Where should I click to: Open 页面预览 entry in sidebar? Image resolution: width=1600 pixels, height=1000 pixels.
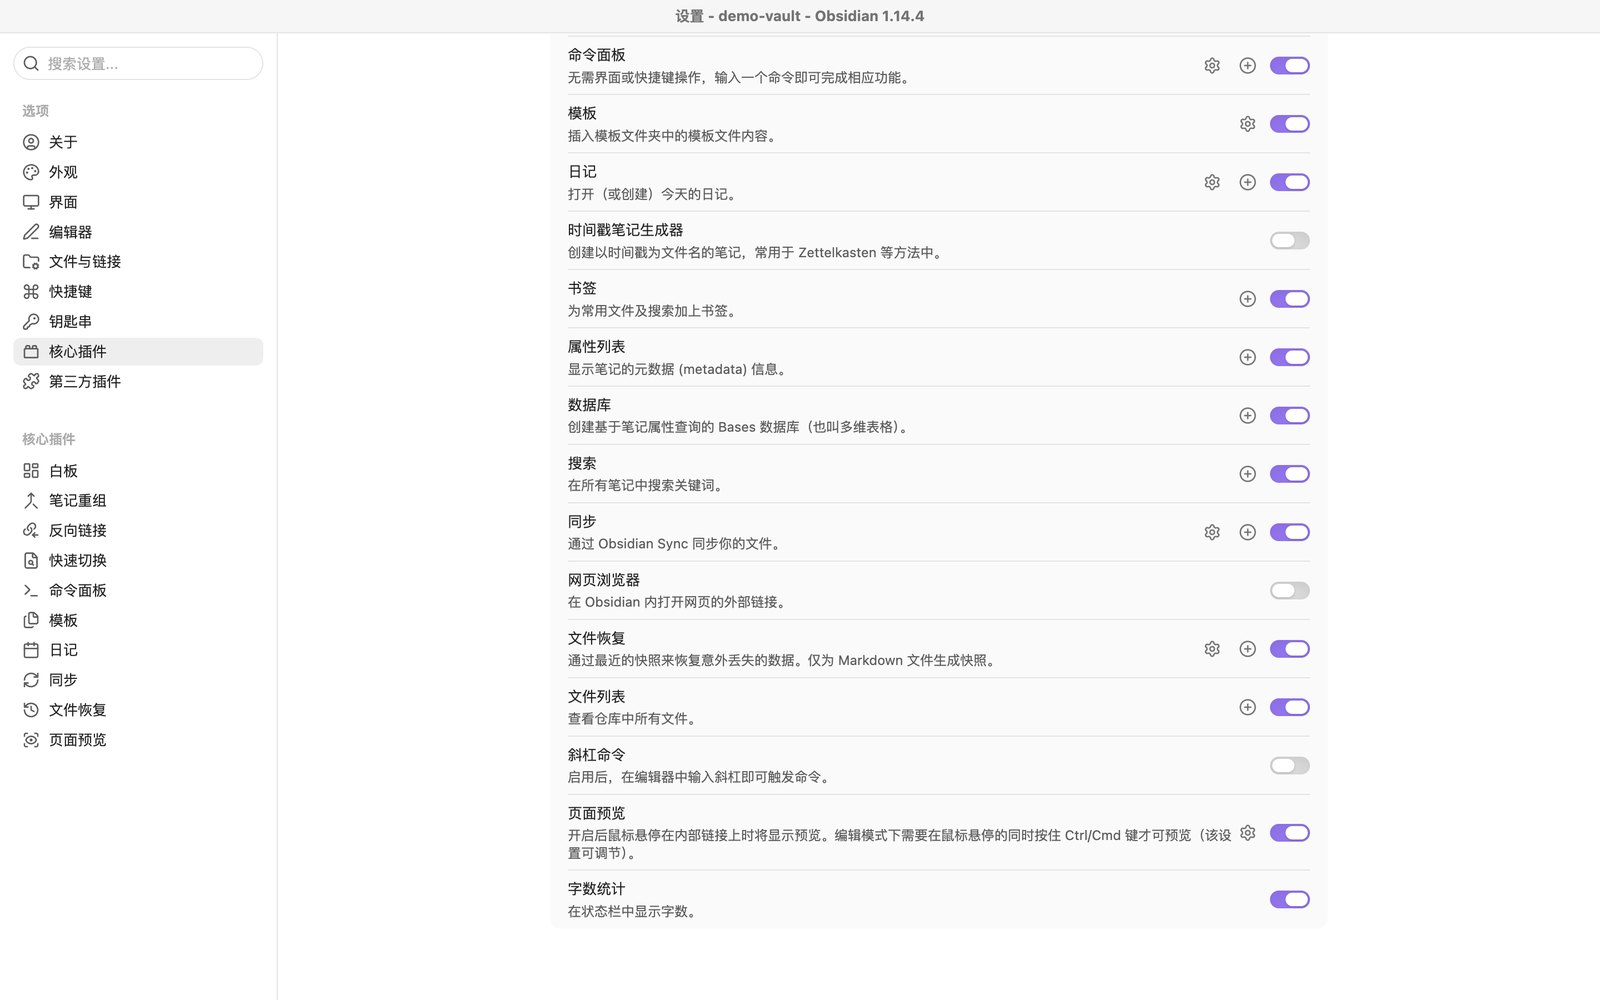tap(138, 740)
